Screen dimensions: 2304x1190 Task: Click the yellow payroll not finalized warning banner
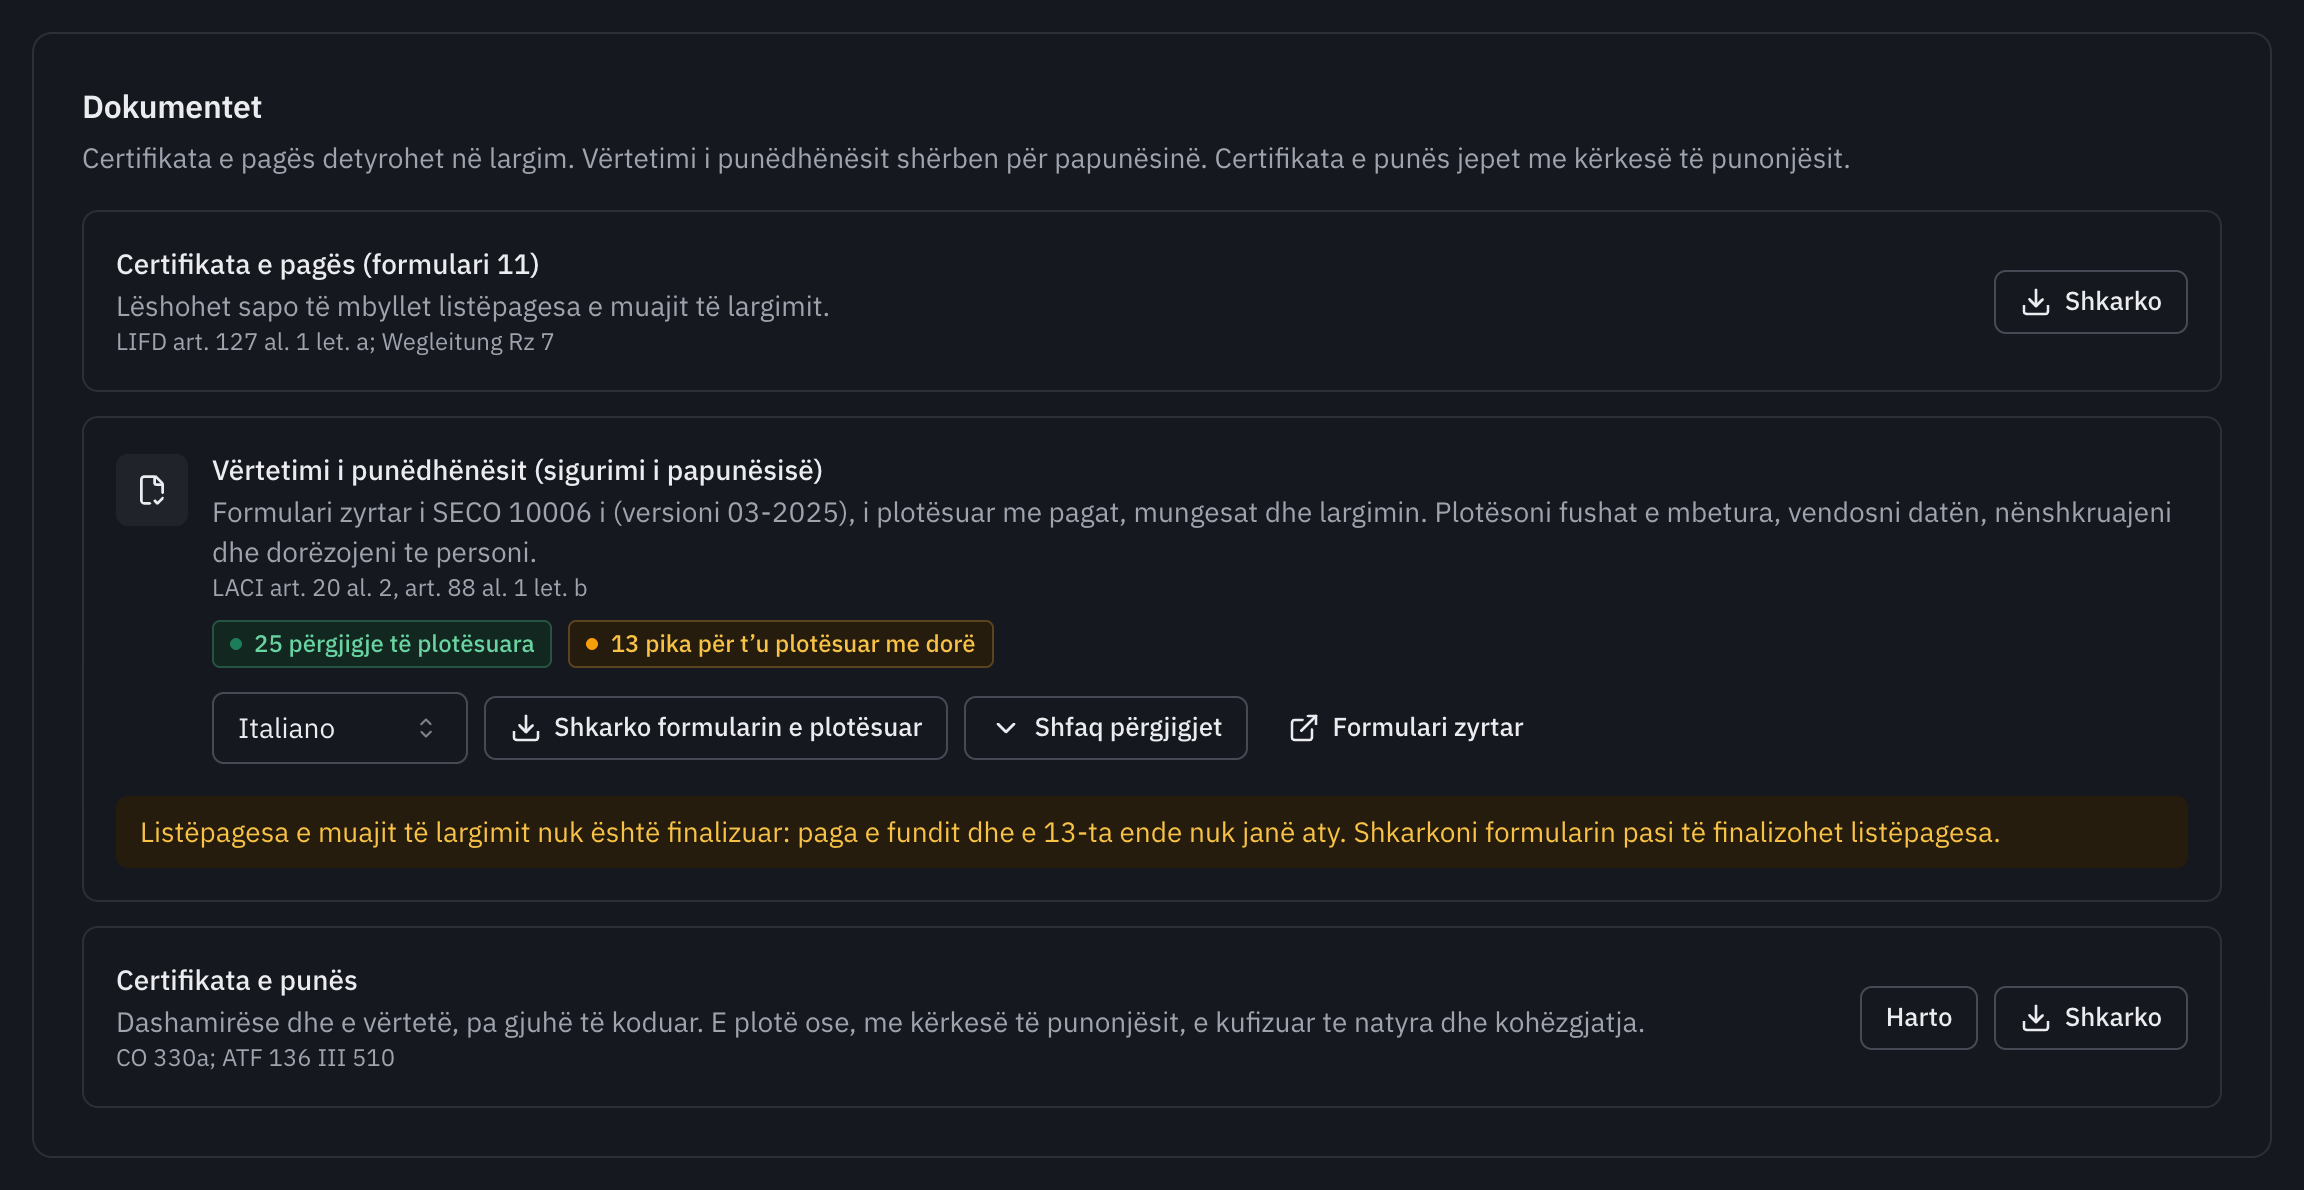(x=1152, y=832)
